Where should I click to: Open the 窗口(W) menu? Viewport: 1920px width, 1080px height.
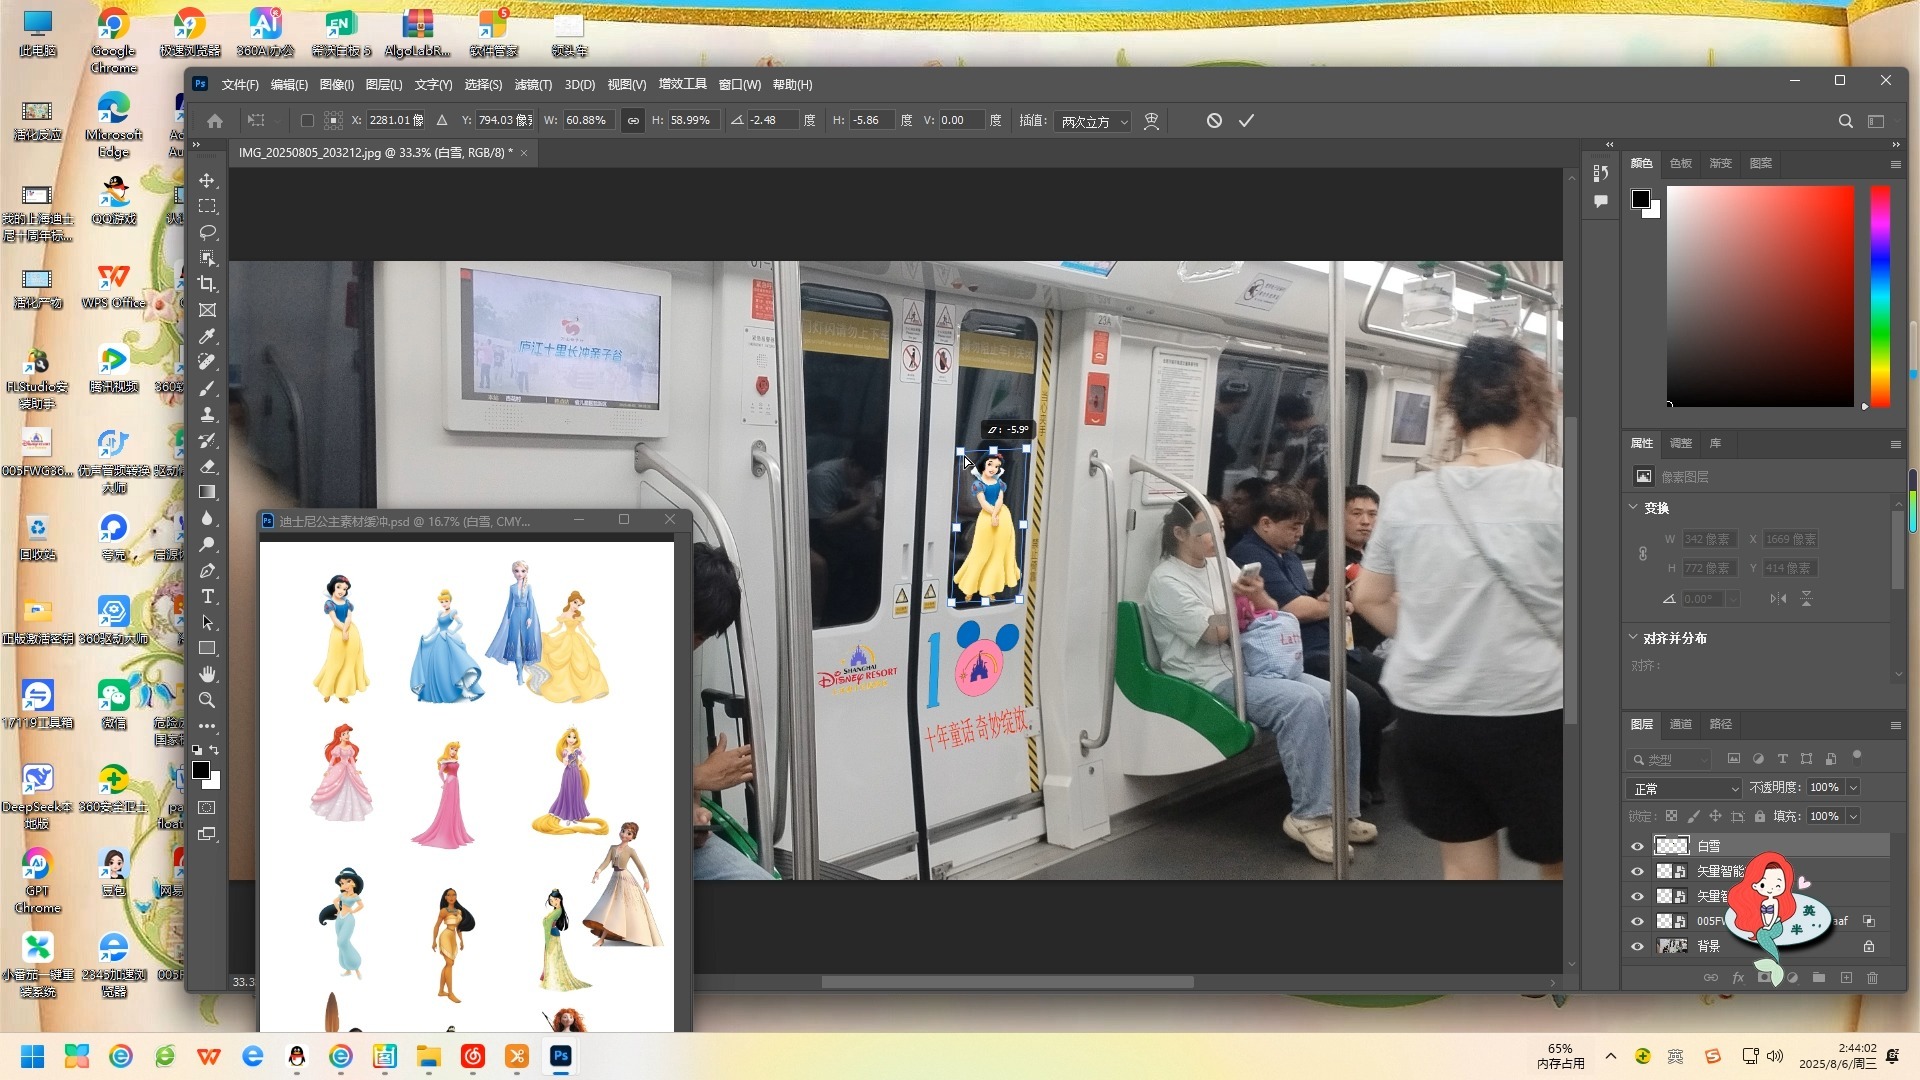pyautogui.click(x=740, y=85)
